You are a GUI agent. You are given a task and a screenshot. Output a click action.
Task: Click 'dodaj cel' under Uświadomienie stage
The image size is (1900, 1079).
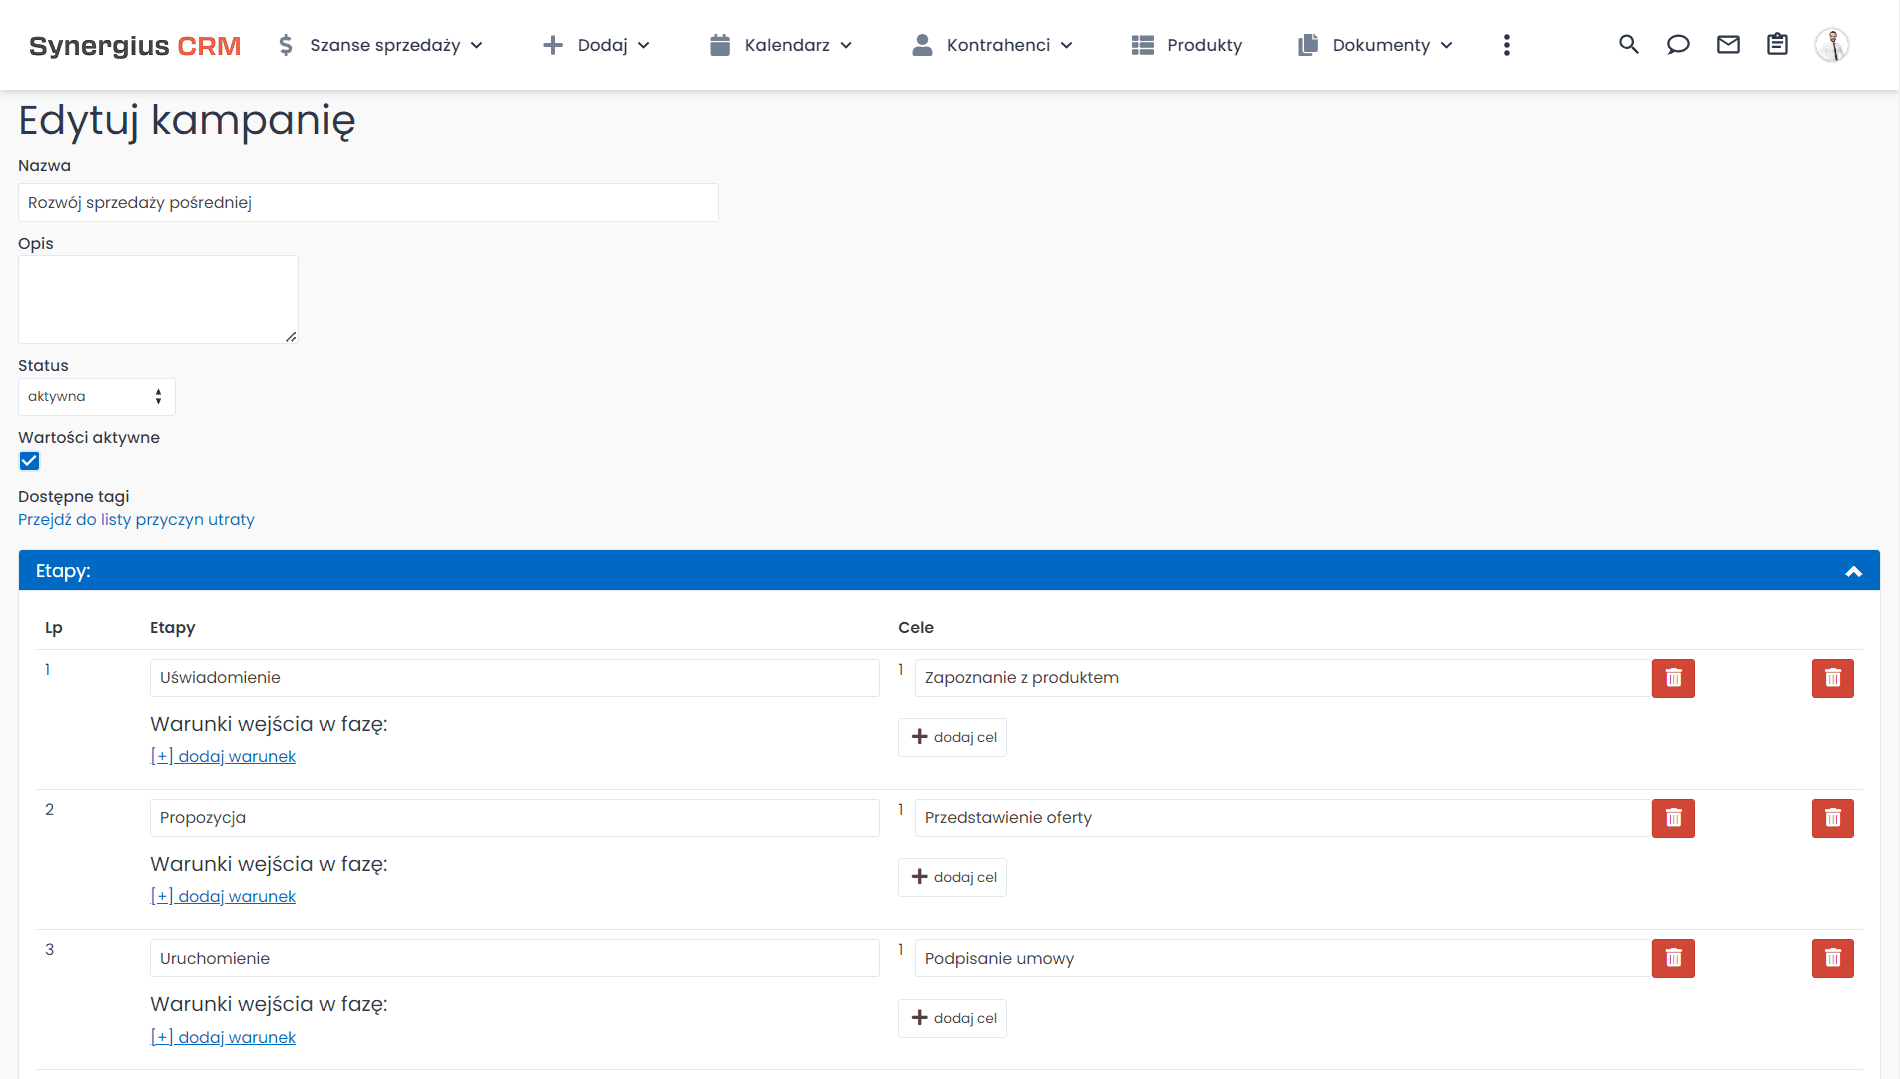coord(953,738)
